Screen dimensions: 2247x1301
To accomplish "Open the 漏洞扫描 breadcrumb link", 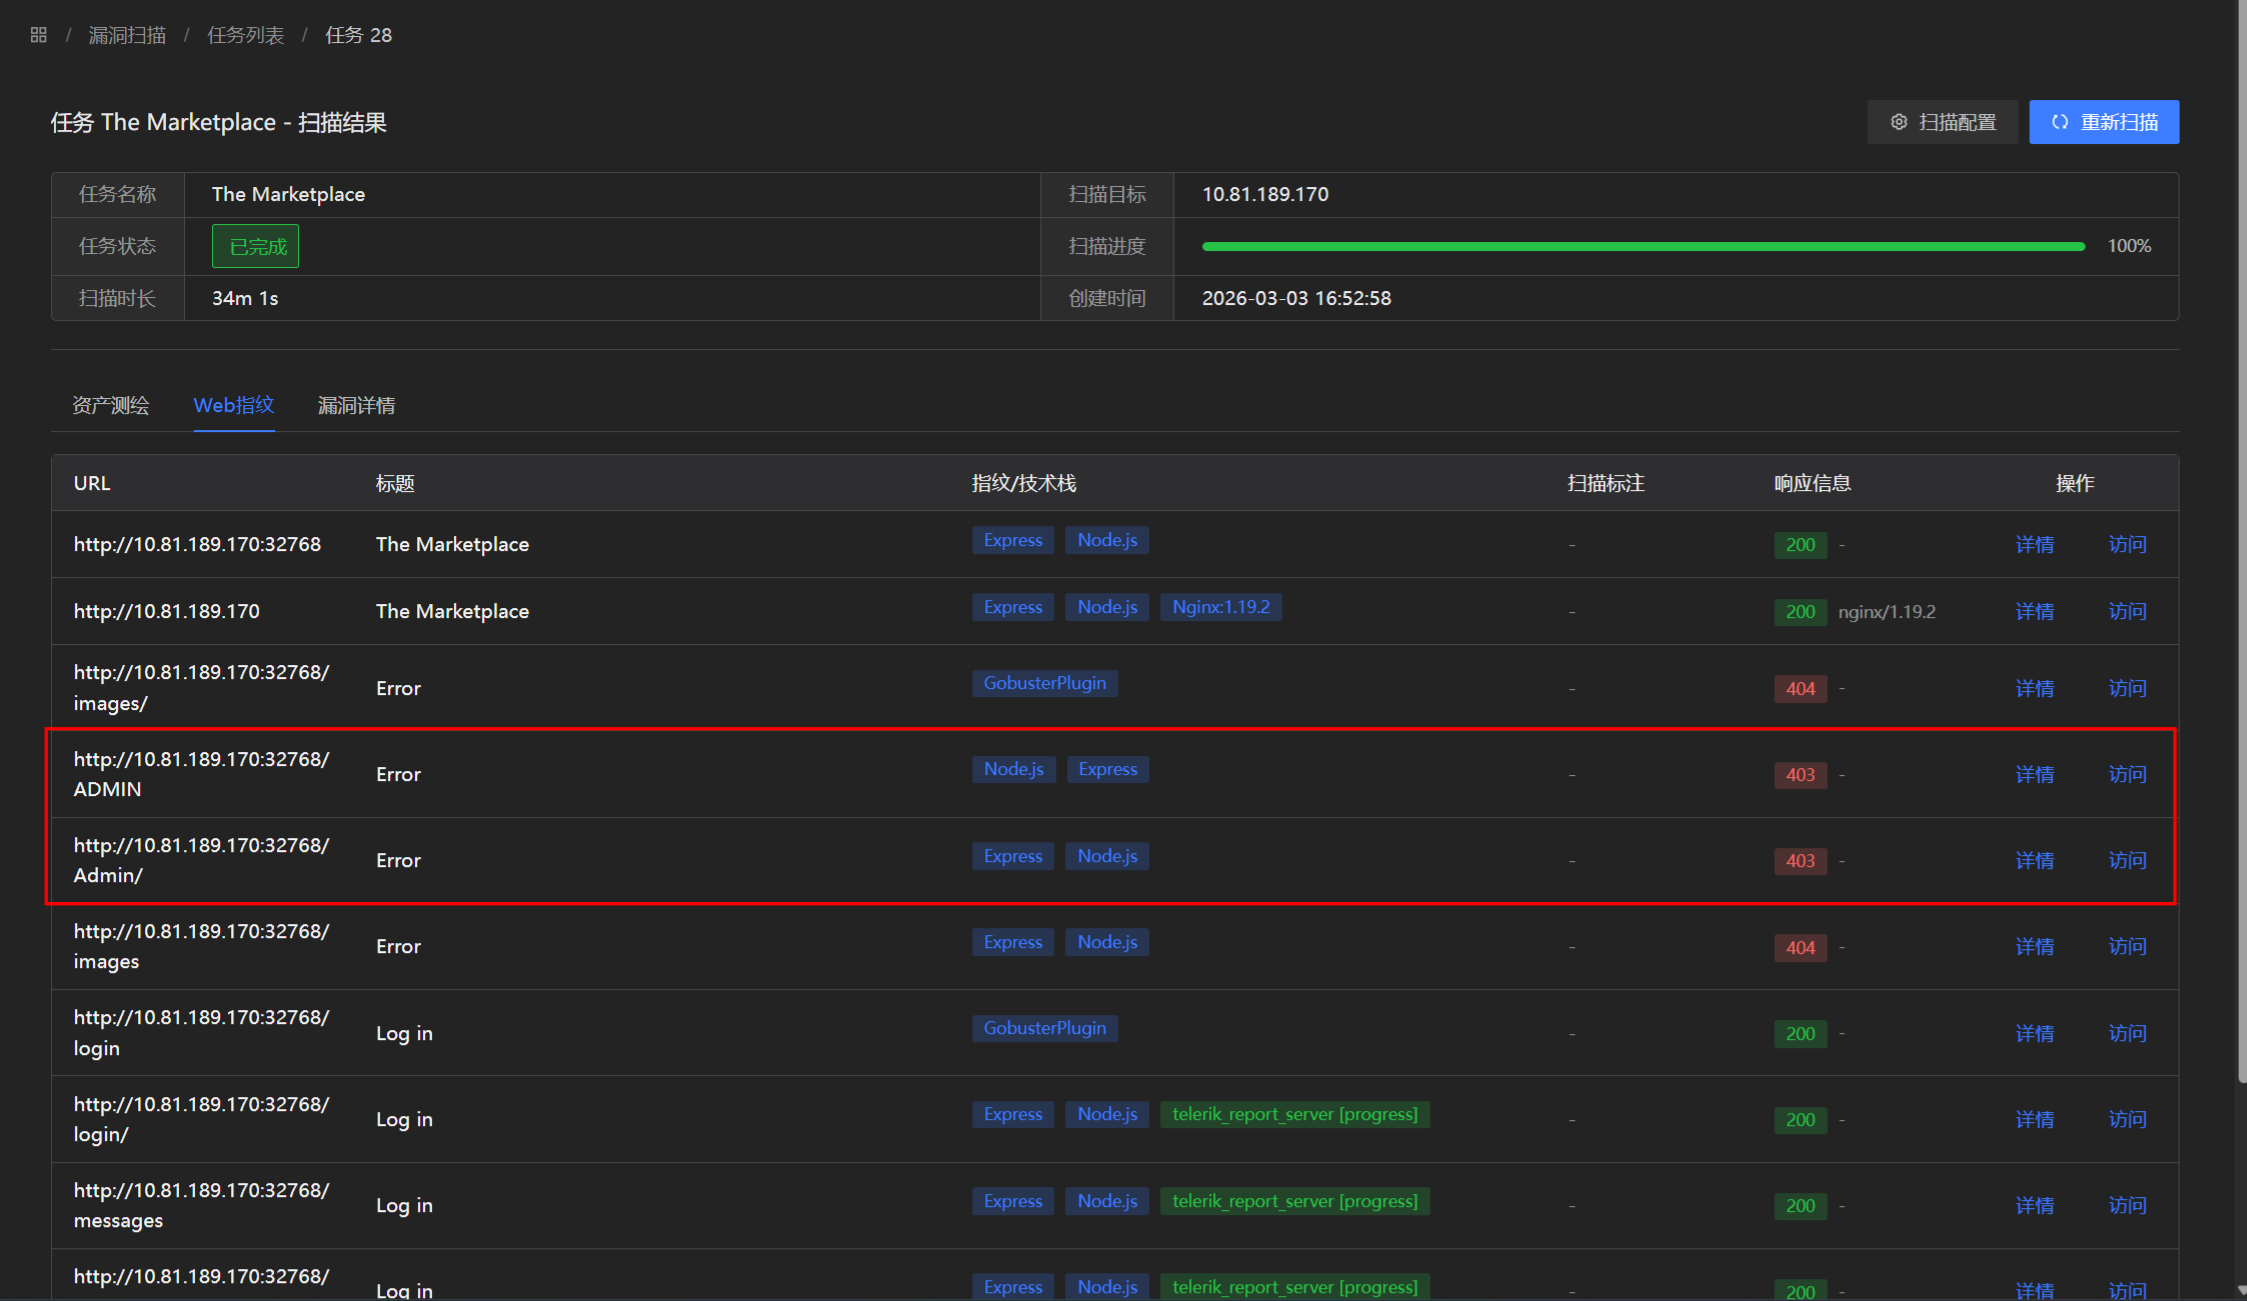I will (127, 35).
